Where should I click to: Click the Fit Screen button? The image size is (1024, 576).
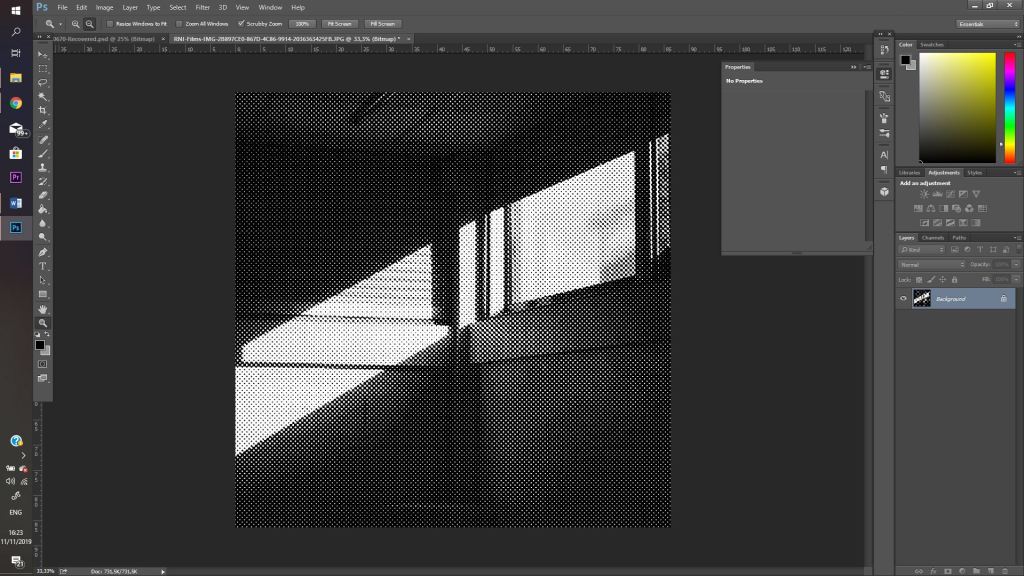[x=340, y=23]
